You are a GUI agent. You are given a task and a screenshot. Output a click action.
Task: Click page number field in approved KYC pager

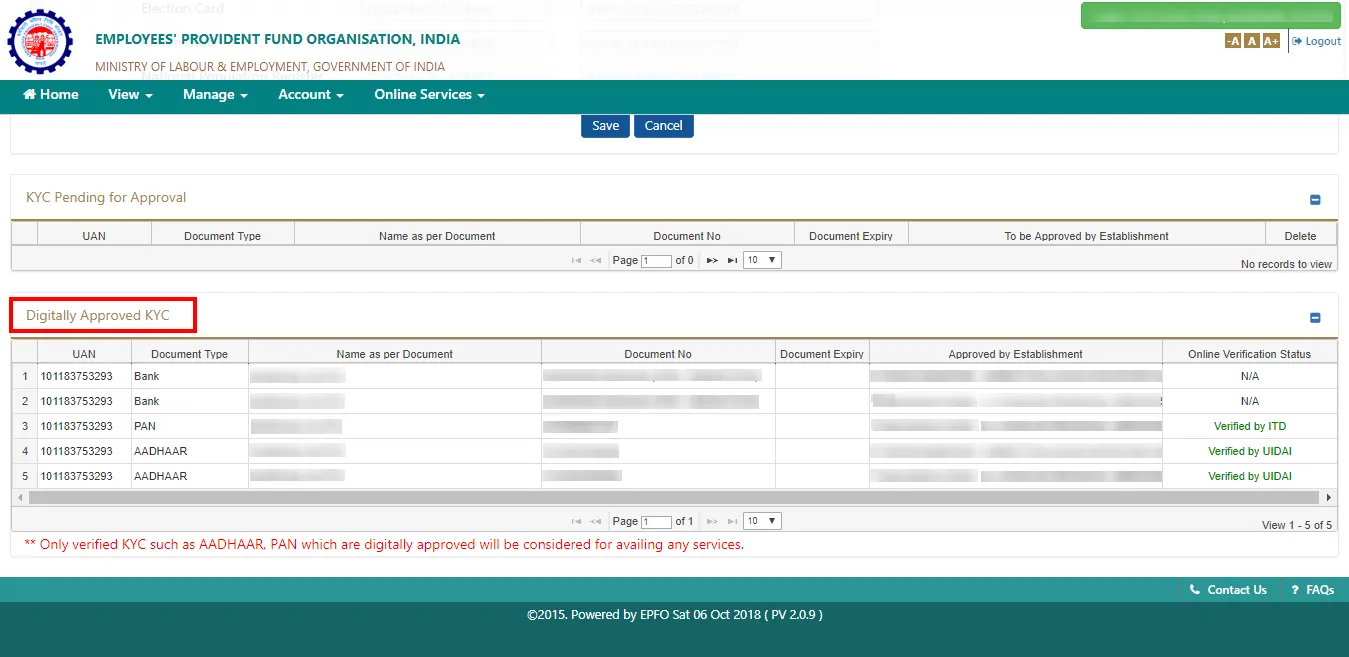657,522
